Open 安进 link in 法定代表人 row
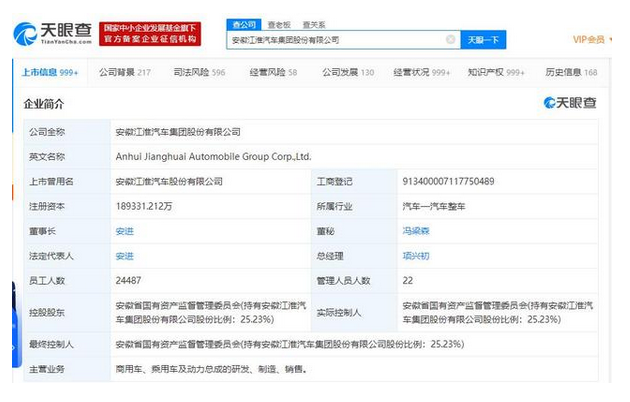Image resolution: width=630 pixels, height=402 pixels. pos(125,256)
